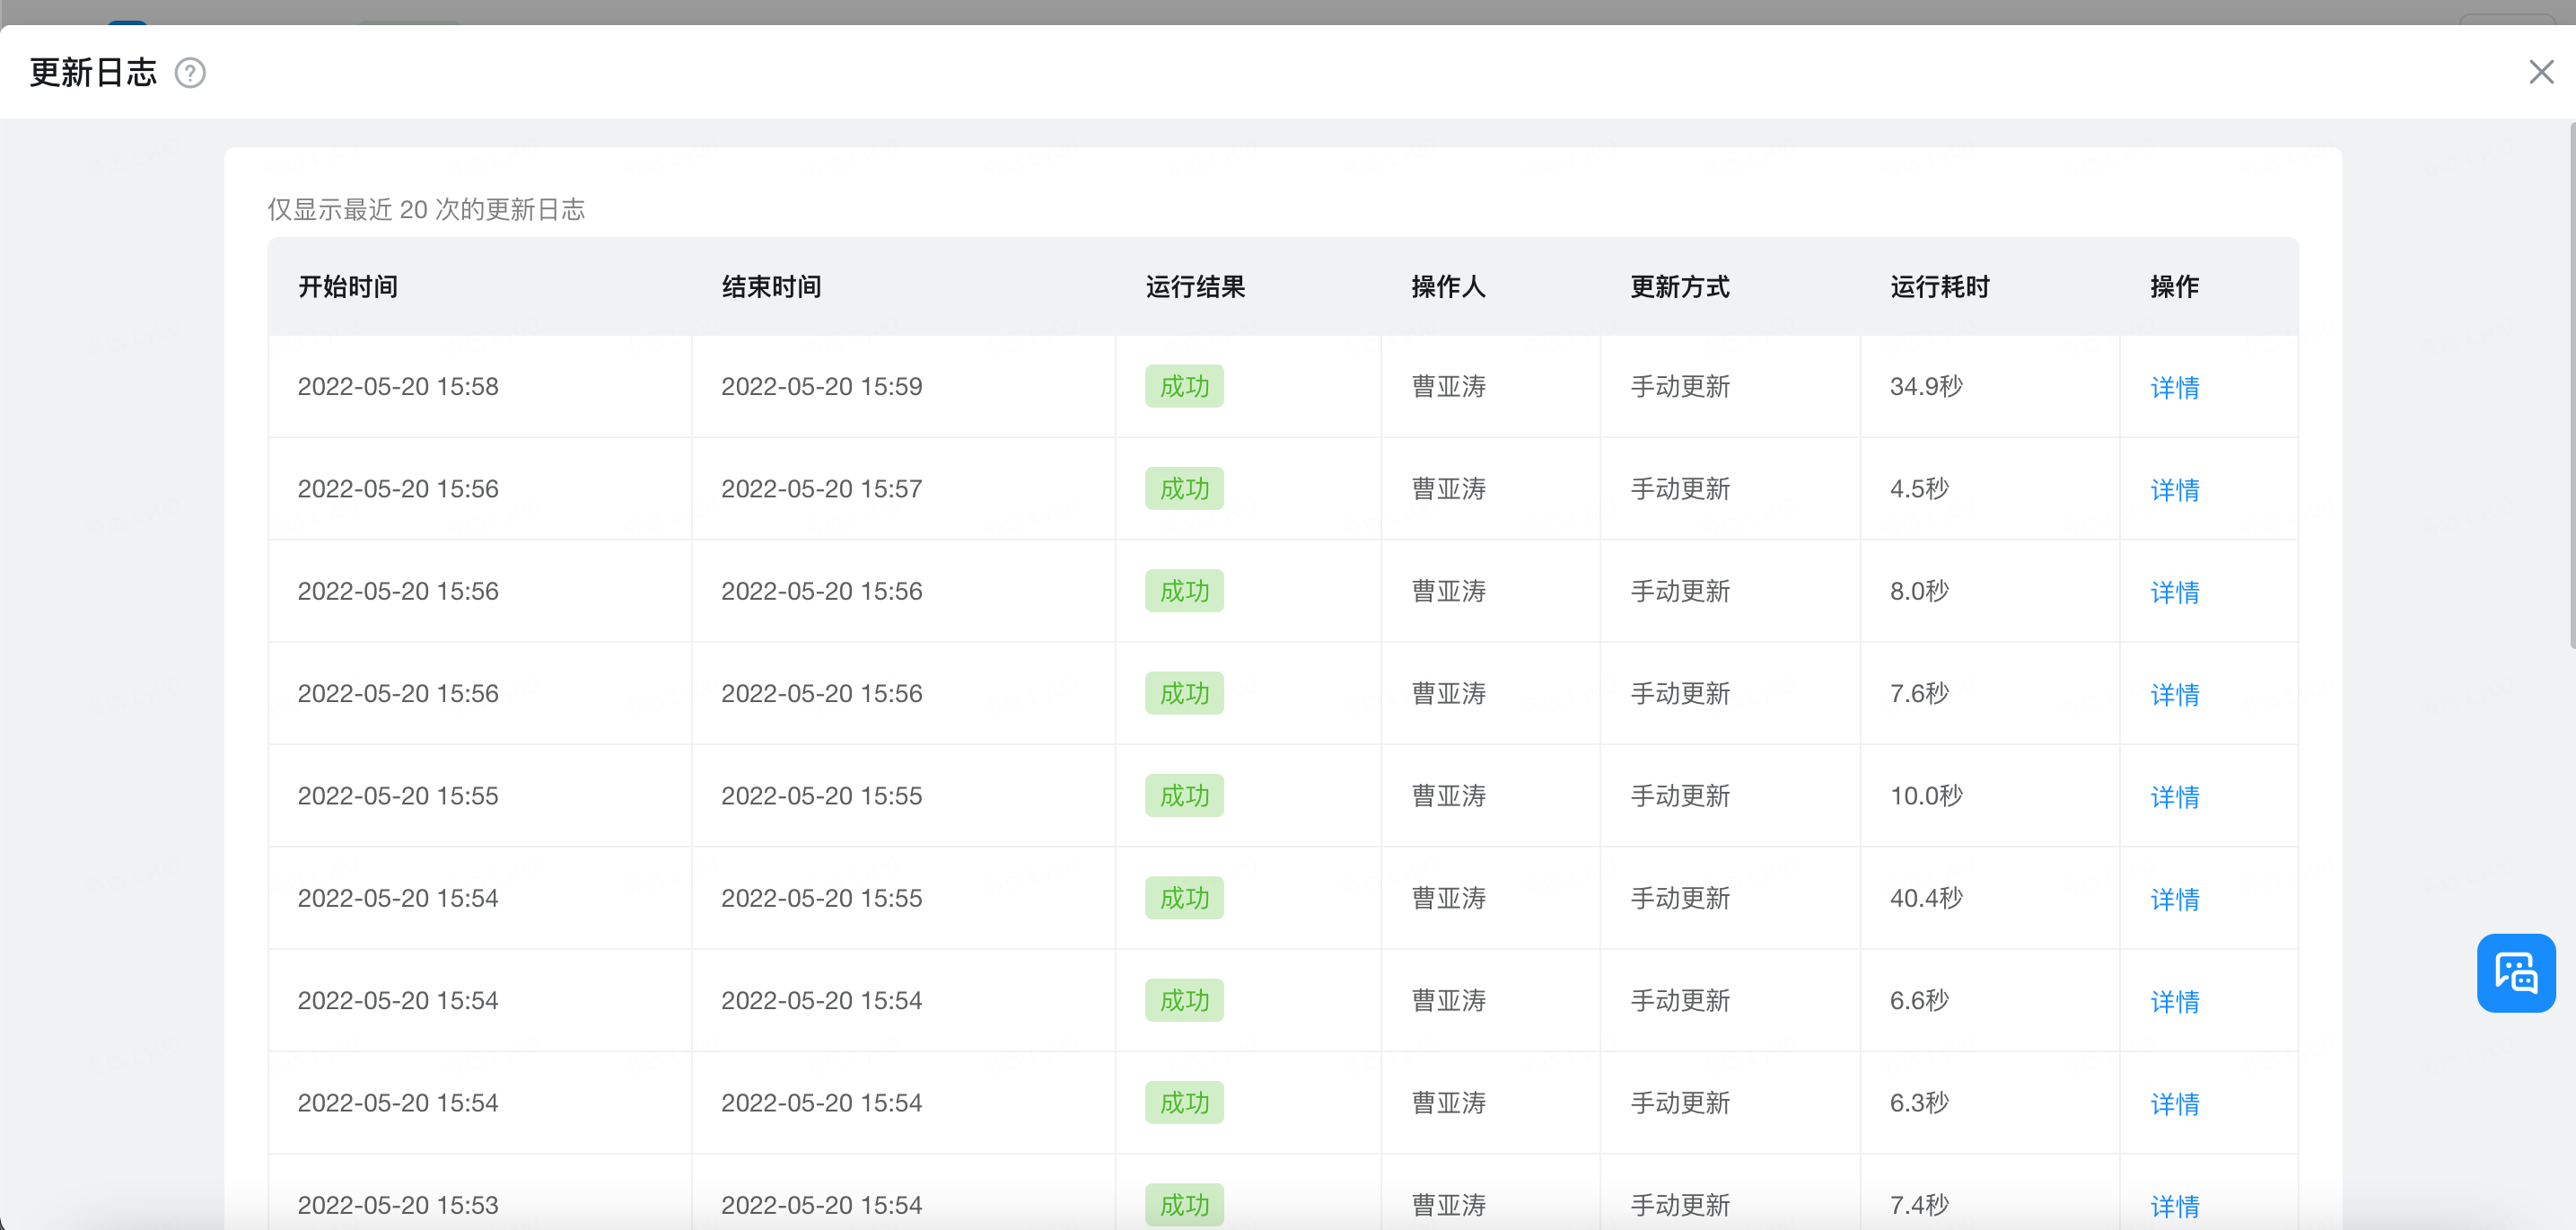Image resolution: width=2576 pixels, height=1230 pixels.
Task: Click the help question mark beside 更新日志
Action: [x=190, y=73]
